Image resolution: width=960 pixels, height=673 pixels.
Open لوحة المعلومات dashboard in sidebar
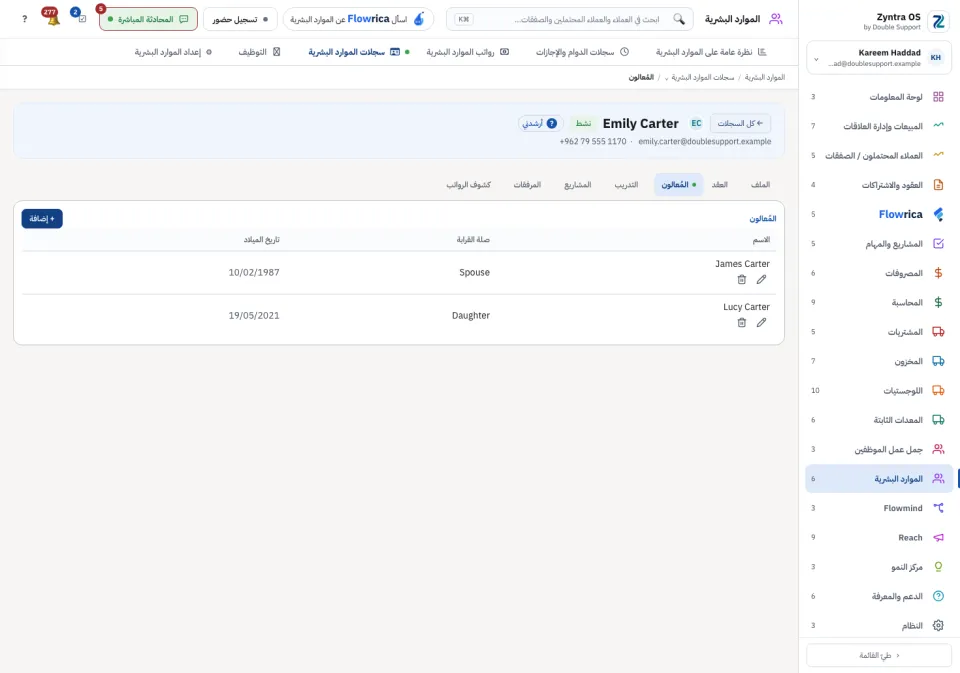click(x=879, y=97)
